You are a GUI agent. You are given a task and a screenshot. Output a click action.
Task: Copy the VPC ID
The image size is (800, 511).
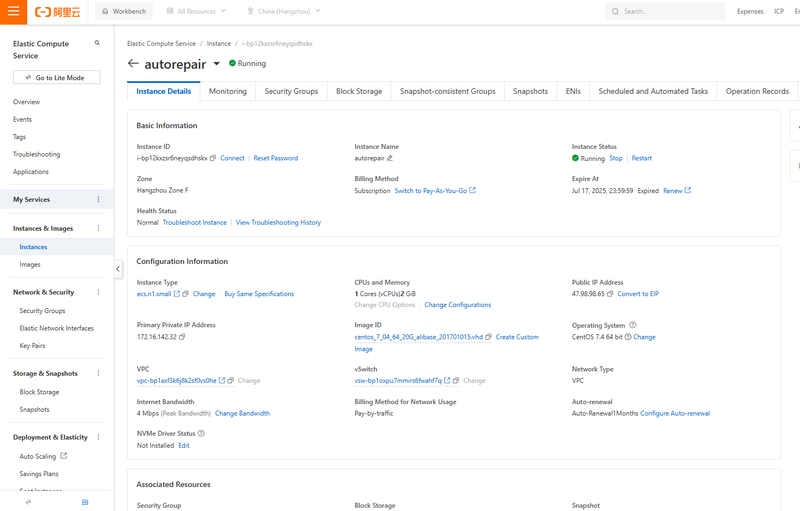(231, 380)
